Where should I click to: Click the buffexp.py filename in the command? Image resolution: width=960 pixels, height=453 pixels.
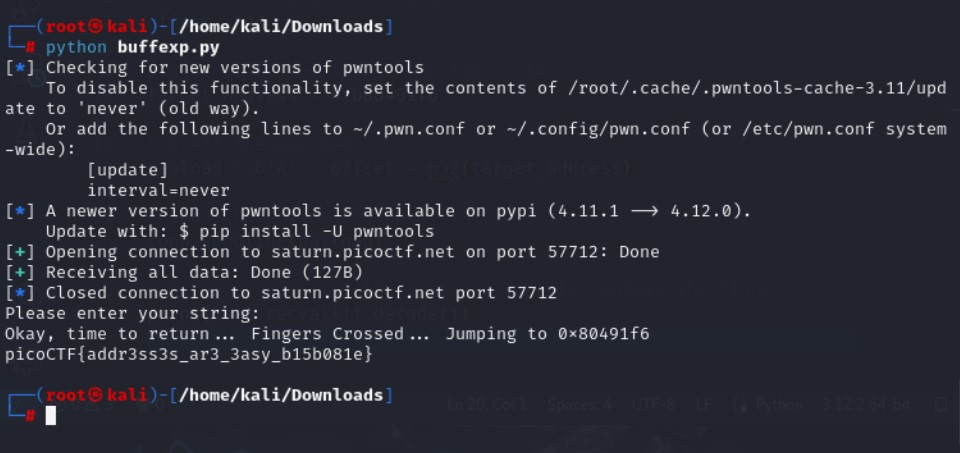tap(168, 47)
